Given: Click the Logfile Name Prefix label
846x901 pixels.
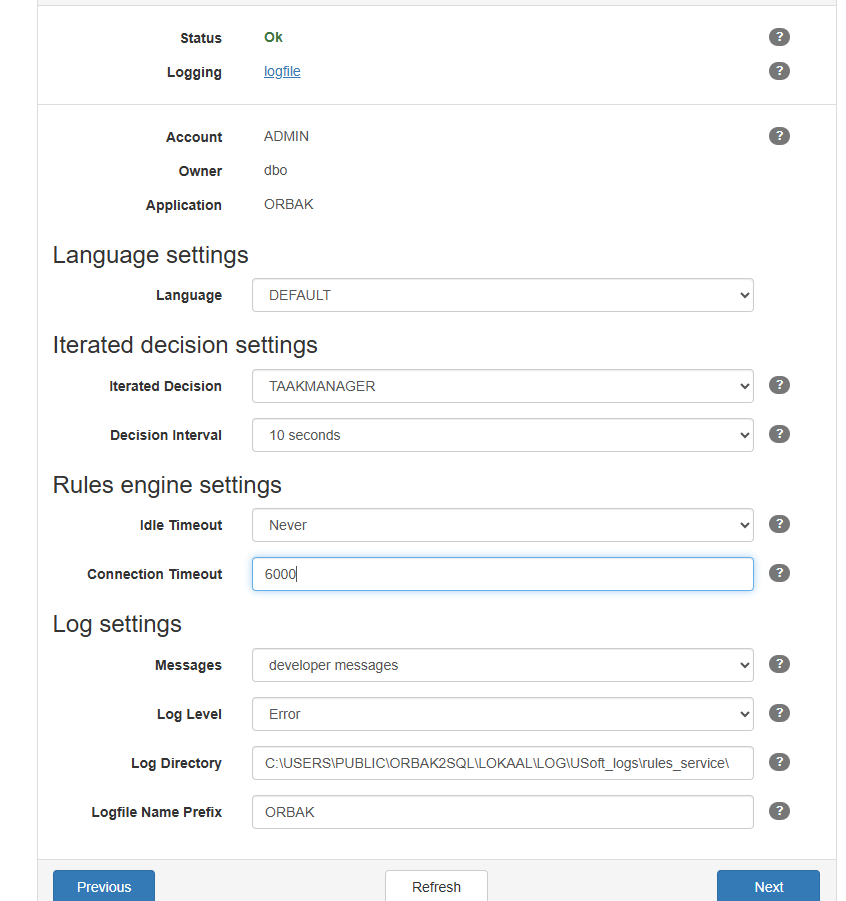Looking at the screenshot, I should [157, 812].
